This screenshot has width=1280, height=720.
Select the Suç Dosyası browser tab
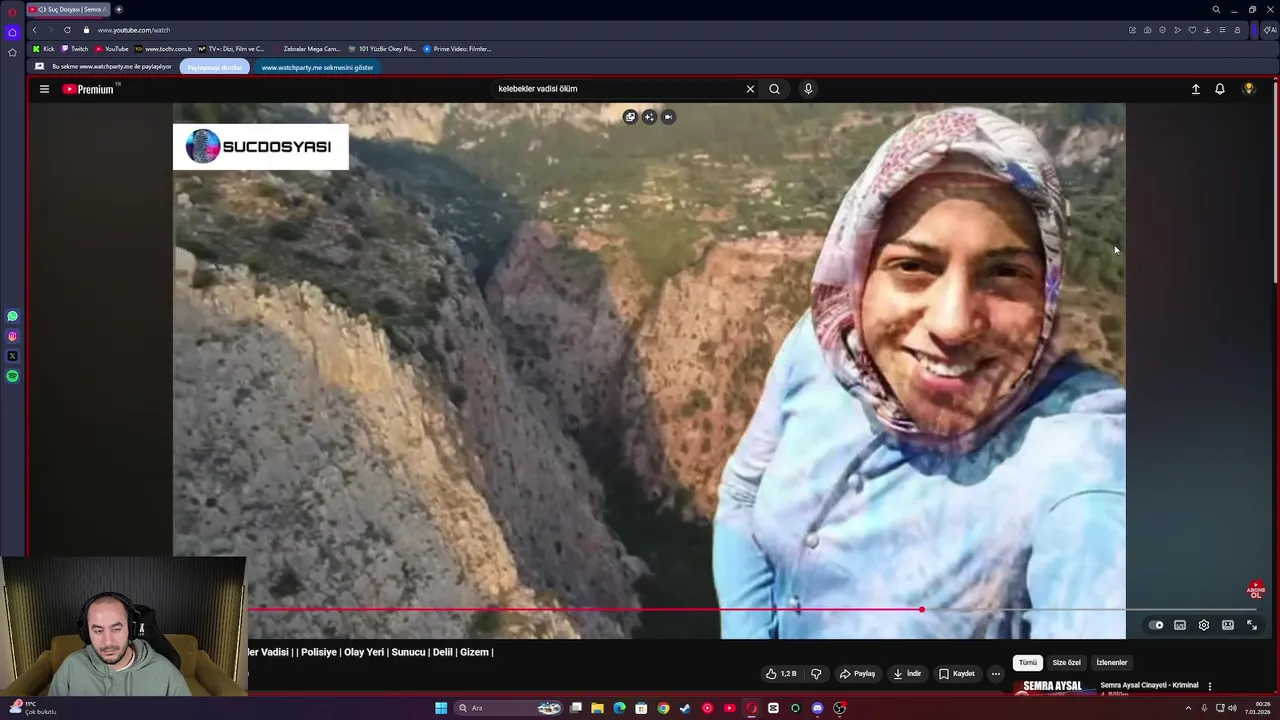tap(67, 9)
